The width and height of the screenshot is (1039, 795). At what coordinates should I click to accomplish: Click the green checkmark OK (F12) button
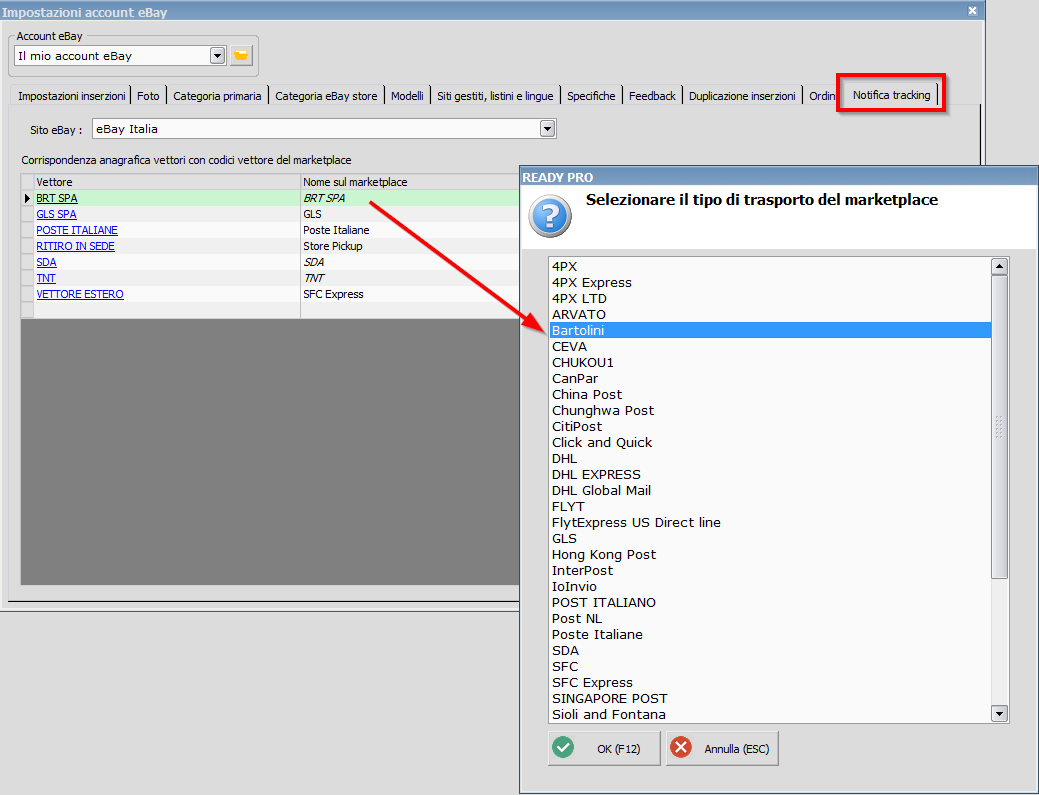[604, 749]
